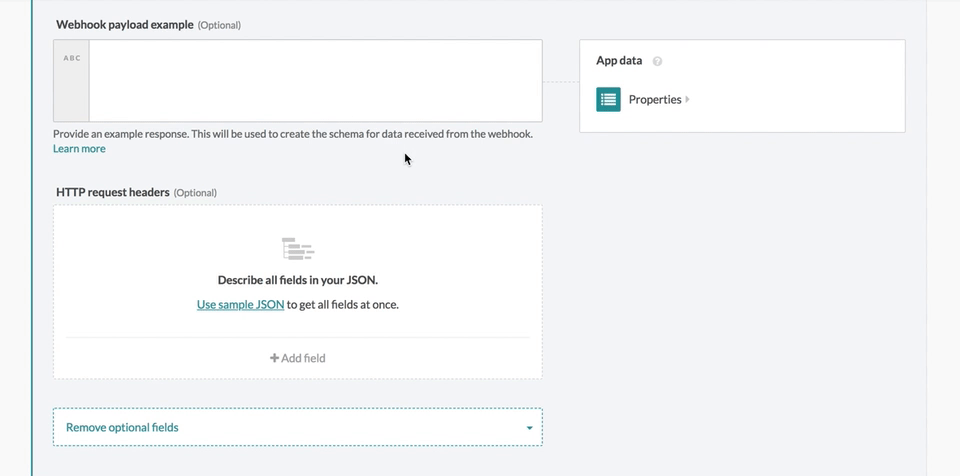Click the Provide an example response help text
This screenshot has width=960, height=476.
[x=293, y=134]
